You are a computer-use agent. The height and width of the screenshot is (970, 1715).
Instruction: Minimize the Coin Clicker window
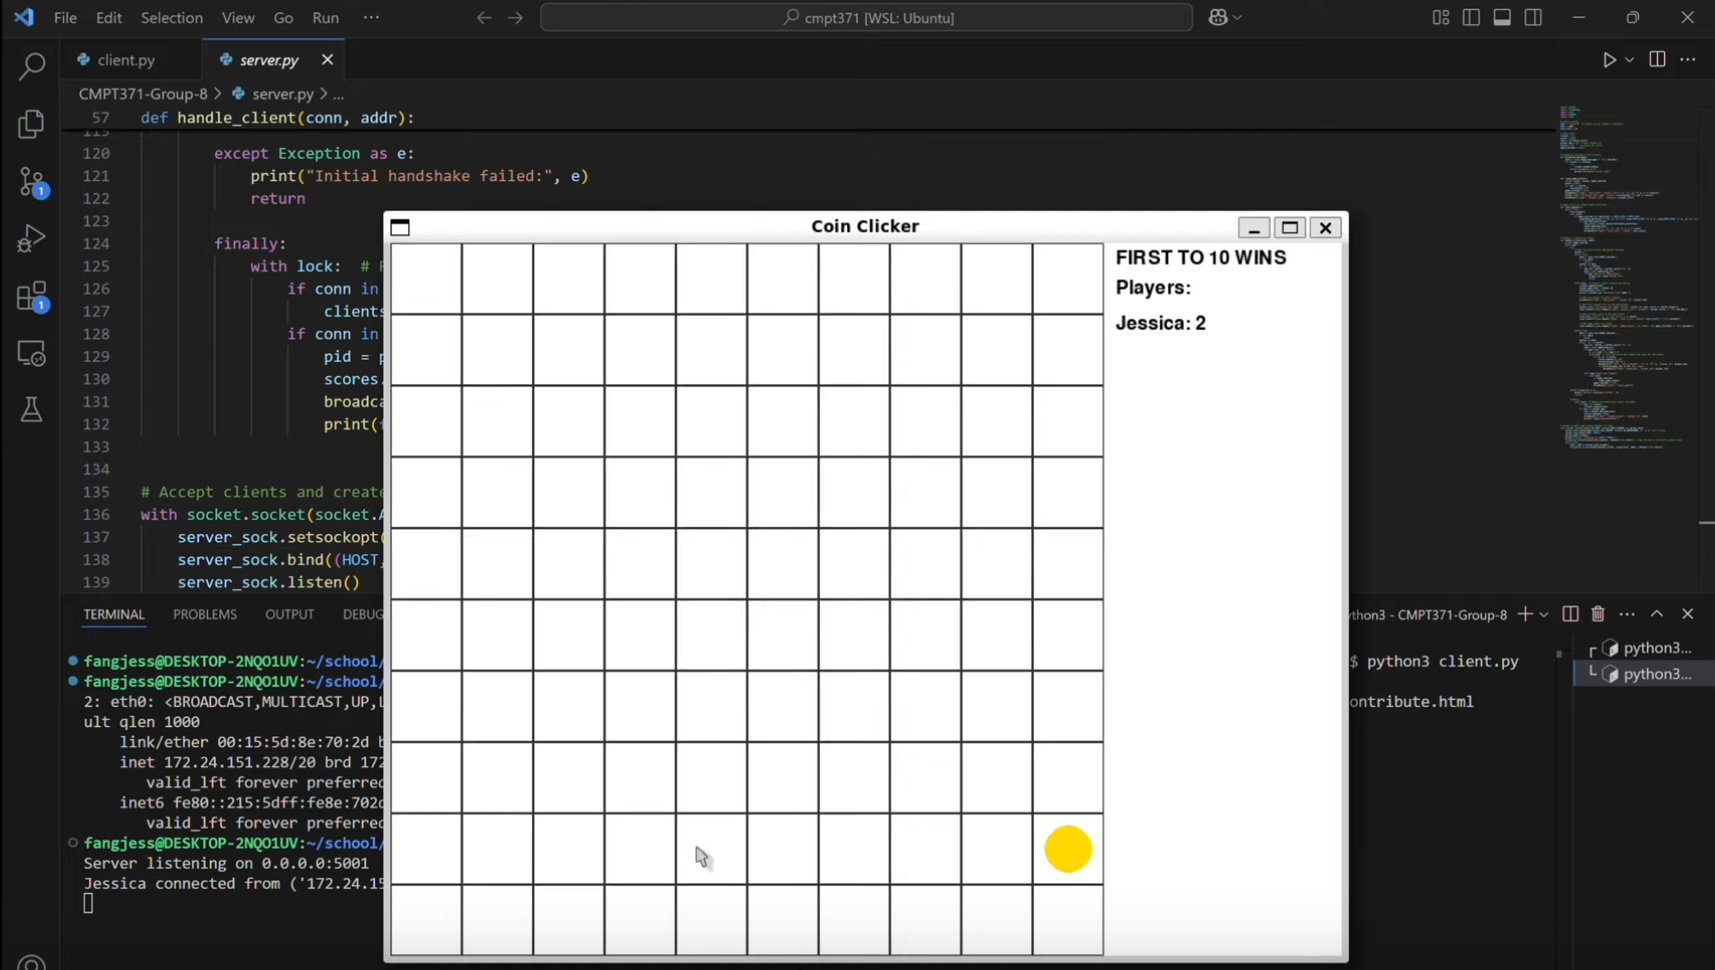coord(1253,227)
